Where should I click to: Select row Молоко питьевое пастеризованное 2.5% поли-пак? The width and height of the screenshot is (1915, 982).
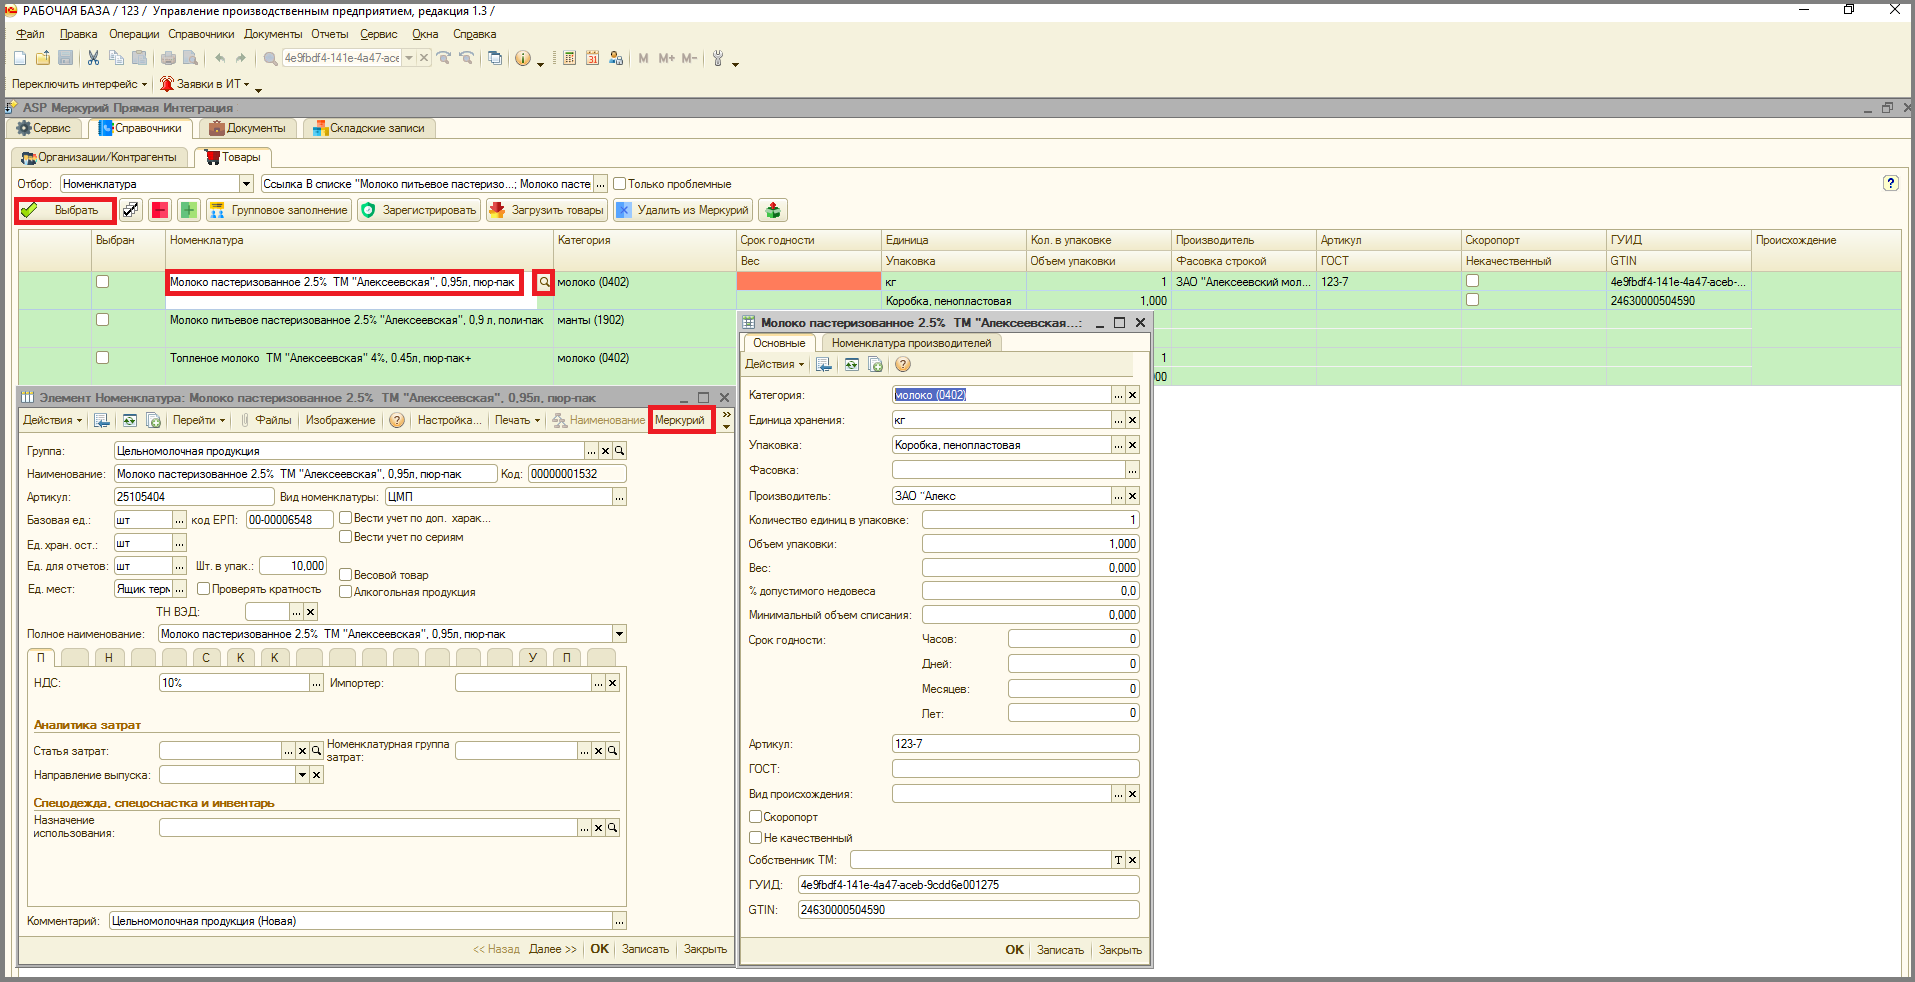(356, 320)
